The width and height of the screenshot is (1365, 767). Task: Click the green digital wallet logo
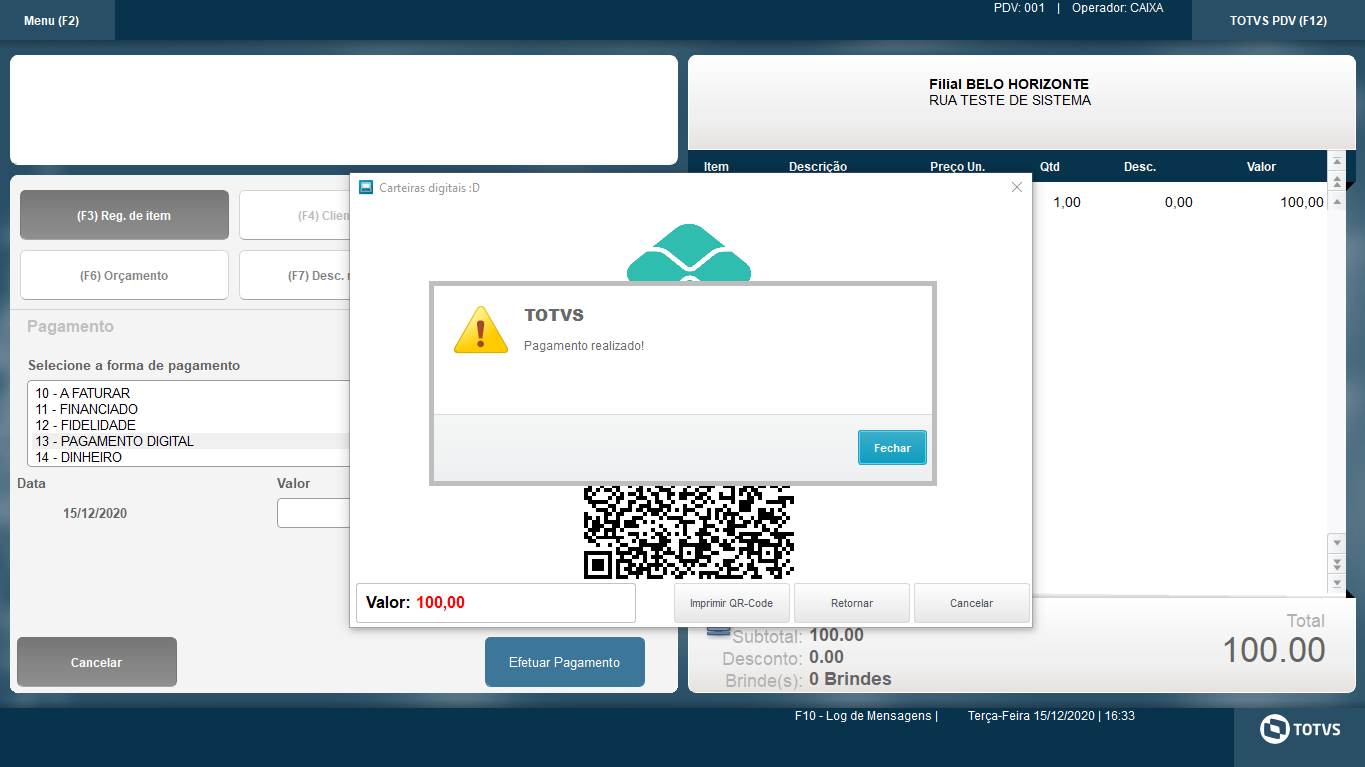click(x=688, y=253)
